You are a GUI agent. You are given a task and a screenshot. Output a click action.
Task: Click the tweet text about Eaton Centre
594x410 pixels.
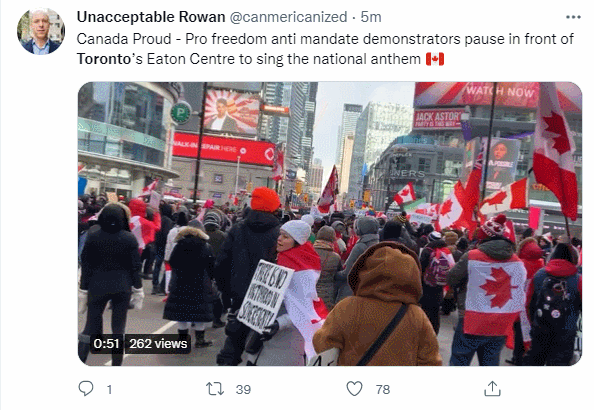click(325, 49)
